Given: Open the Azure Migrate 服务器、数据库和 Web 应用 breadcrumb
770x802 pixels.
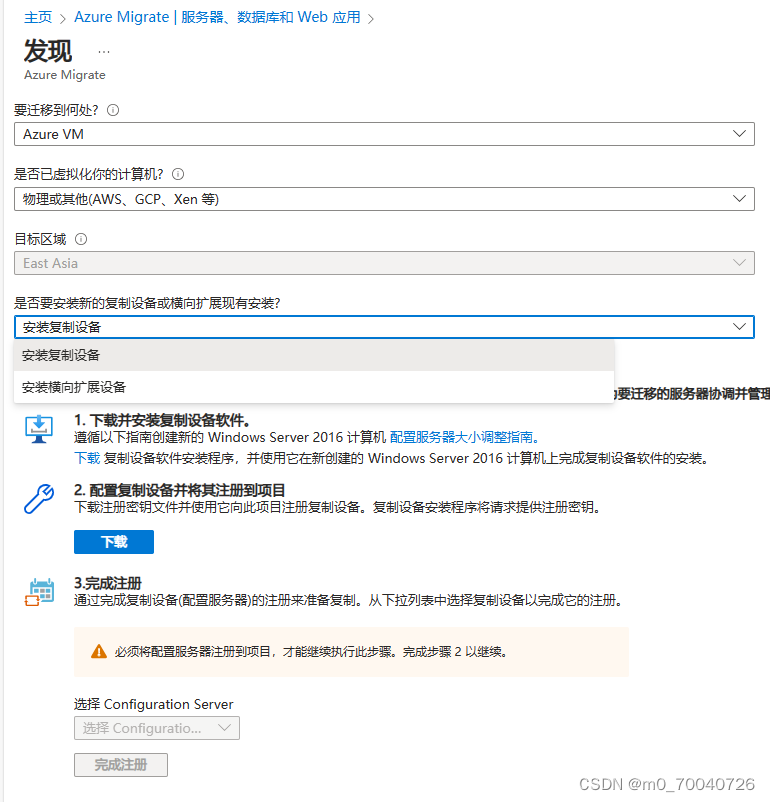Looking at the screenshot, I should point(217,17).
